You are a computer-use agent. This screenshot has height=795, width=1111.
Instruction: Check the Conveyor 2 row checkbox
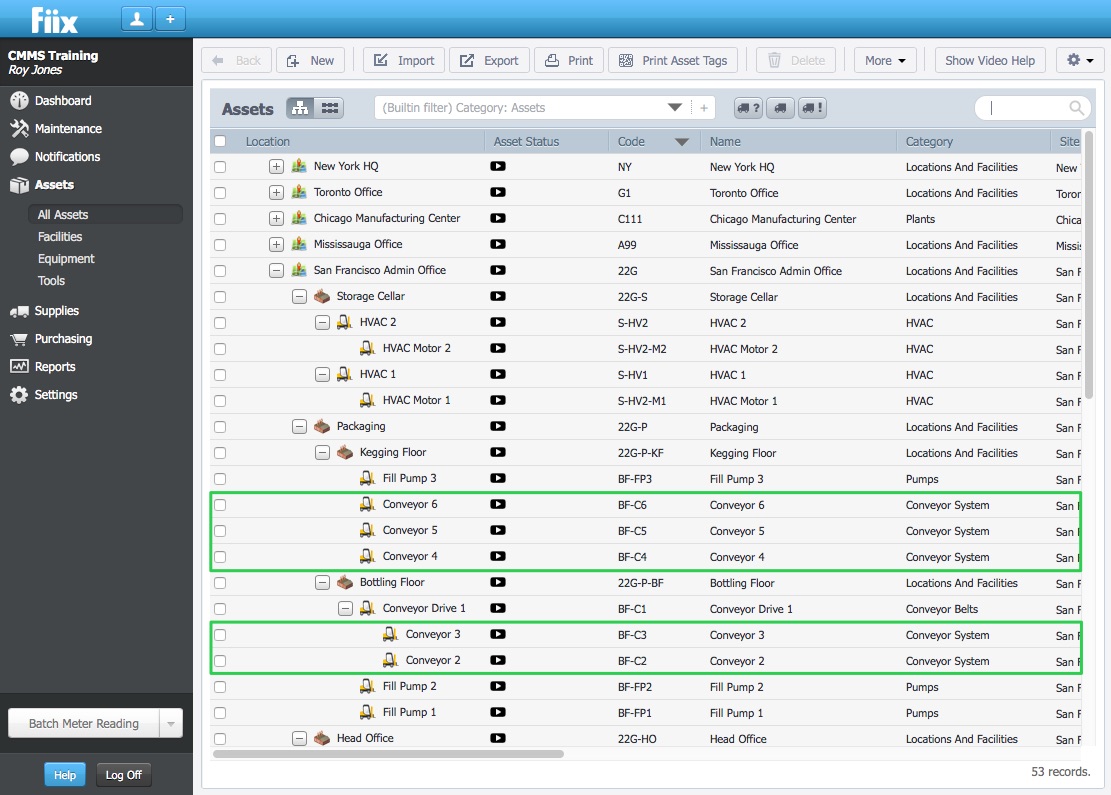pyautogui.click(x=220, y=660)
